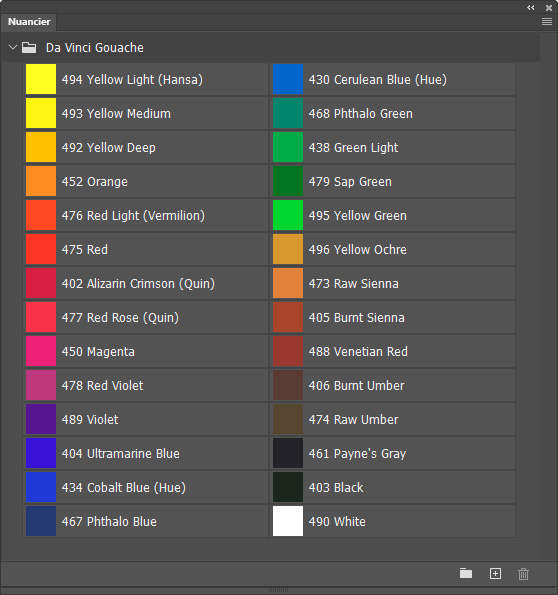
Task: Delete swatch using the trash icon
Action: pos(523,574)
